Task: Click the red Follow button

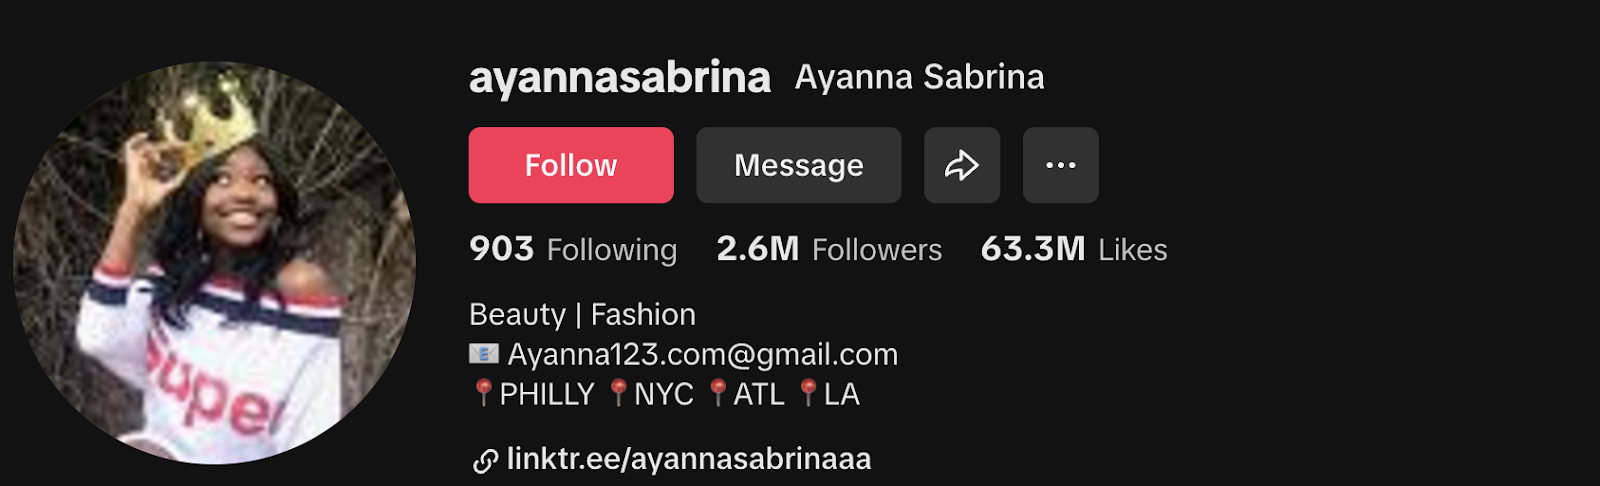Action: click(571, 165)
